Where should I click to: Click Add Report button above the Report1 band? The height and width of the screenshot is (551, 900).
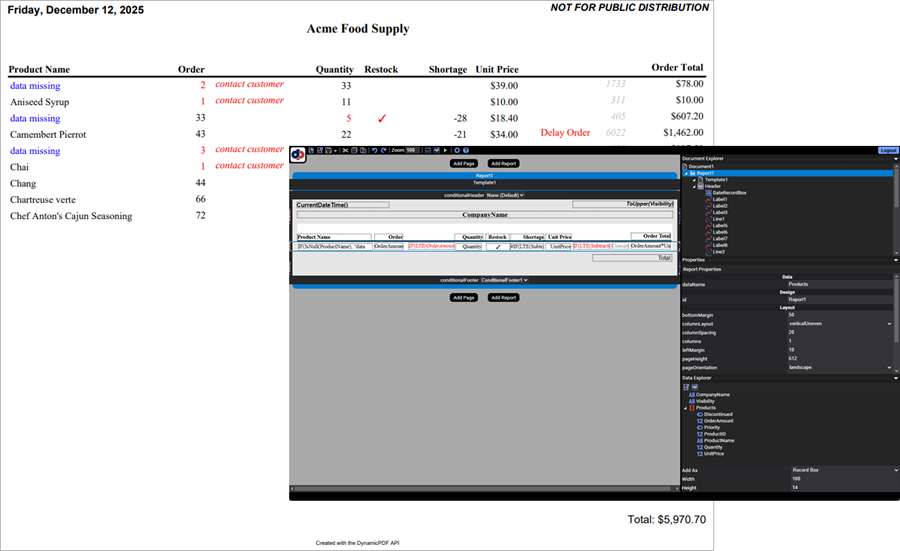pyautogui.click(x=503, y=163)
